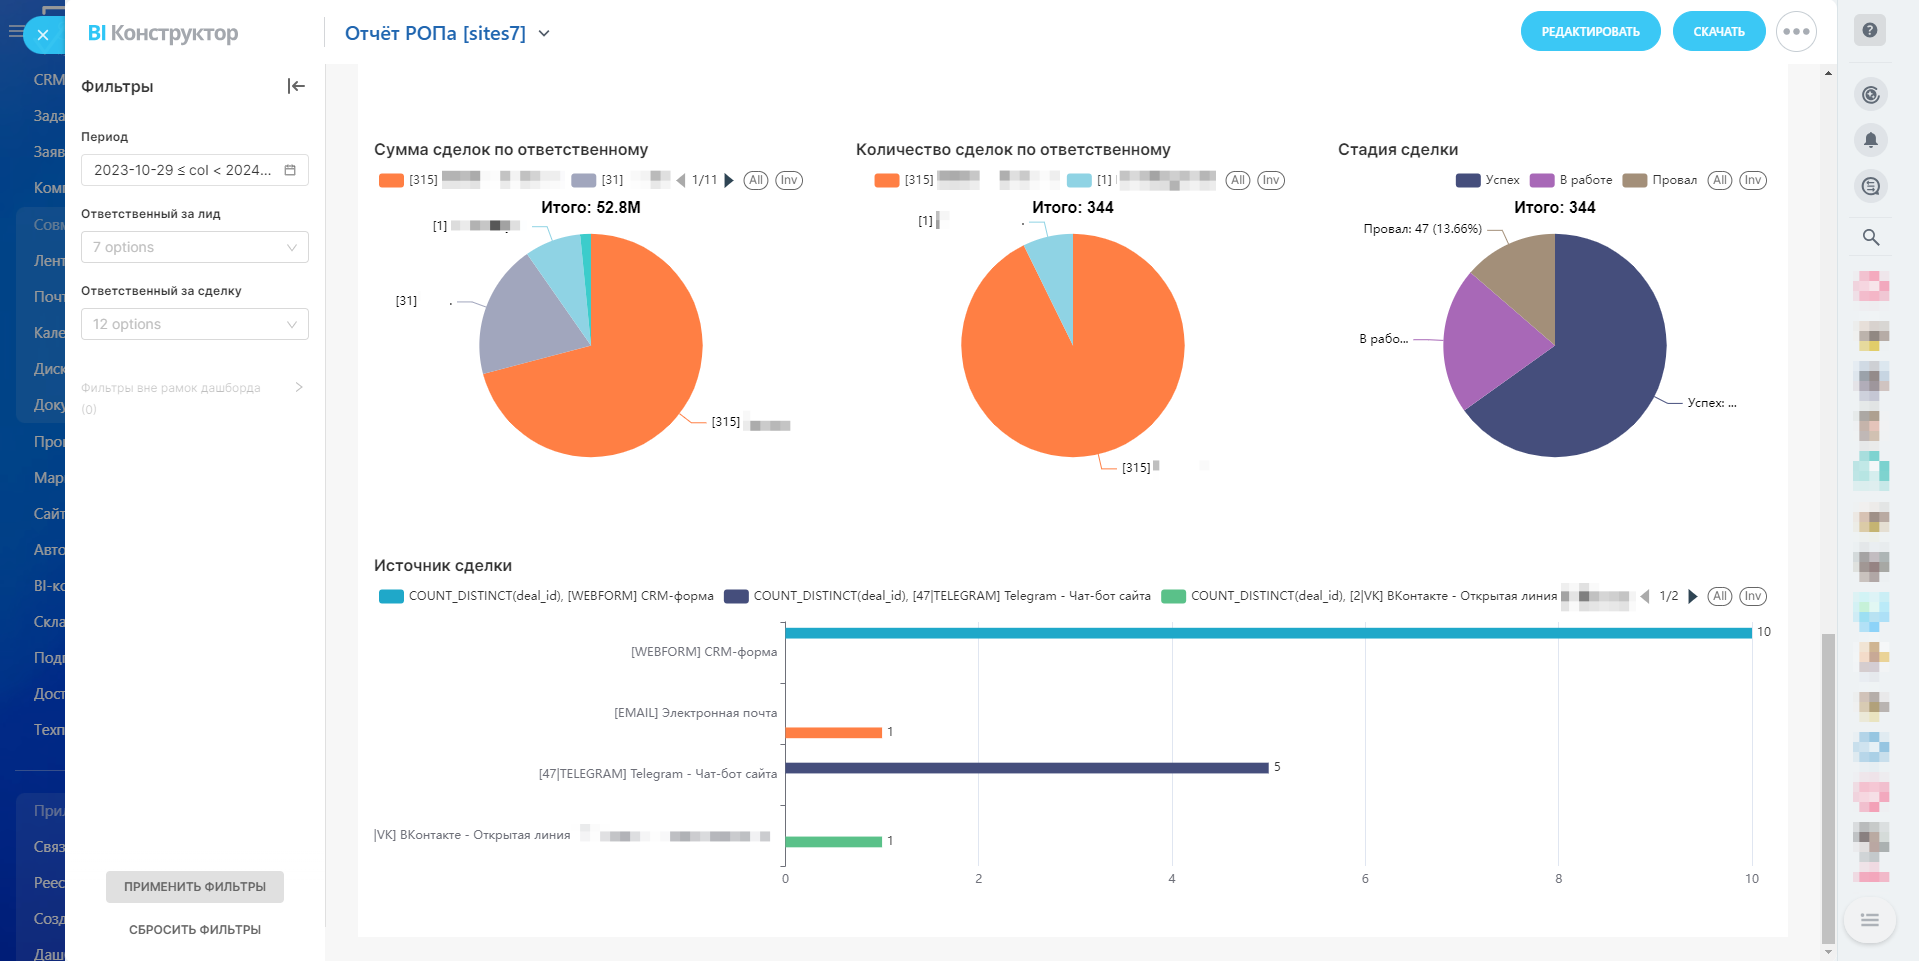Collapse the Фильтры panel with arrow icon
This screenshot has height=961, width=1919.
coord(295,86)
